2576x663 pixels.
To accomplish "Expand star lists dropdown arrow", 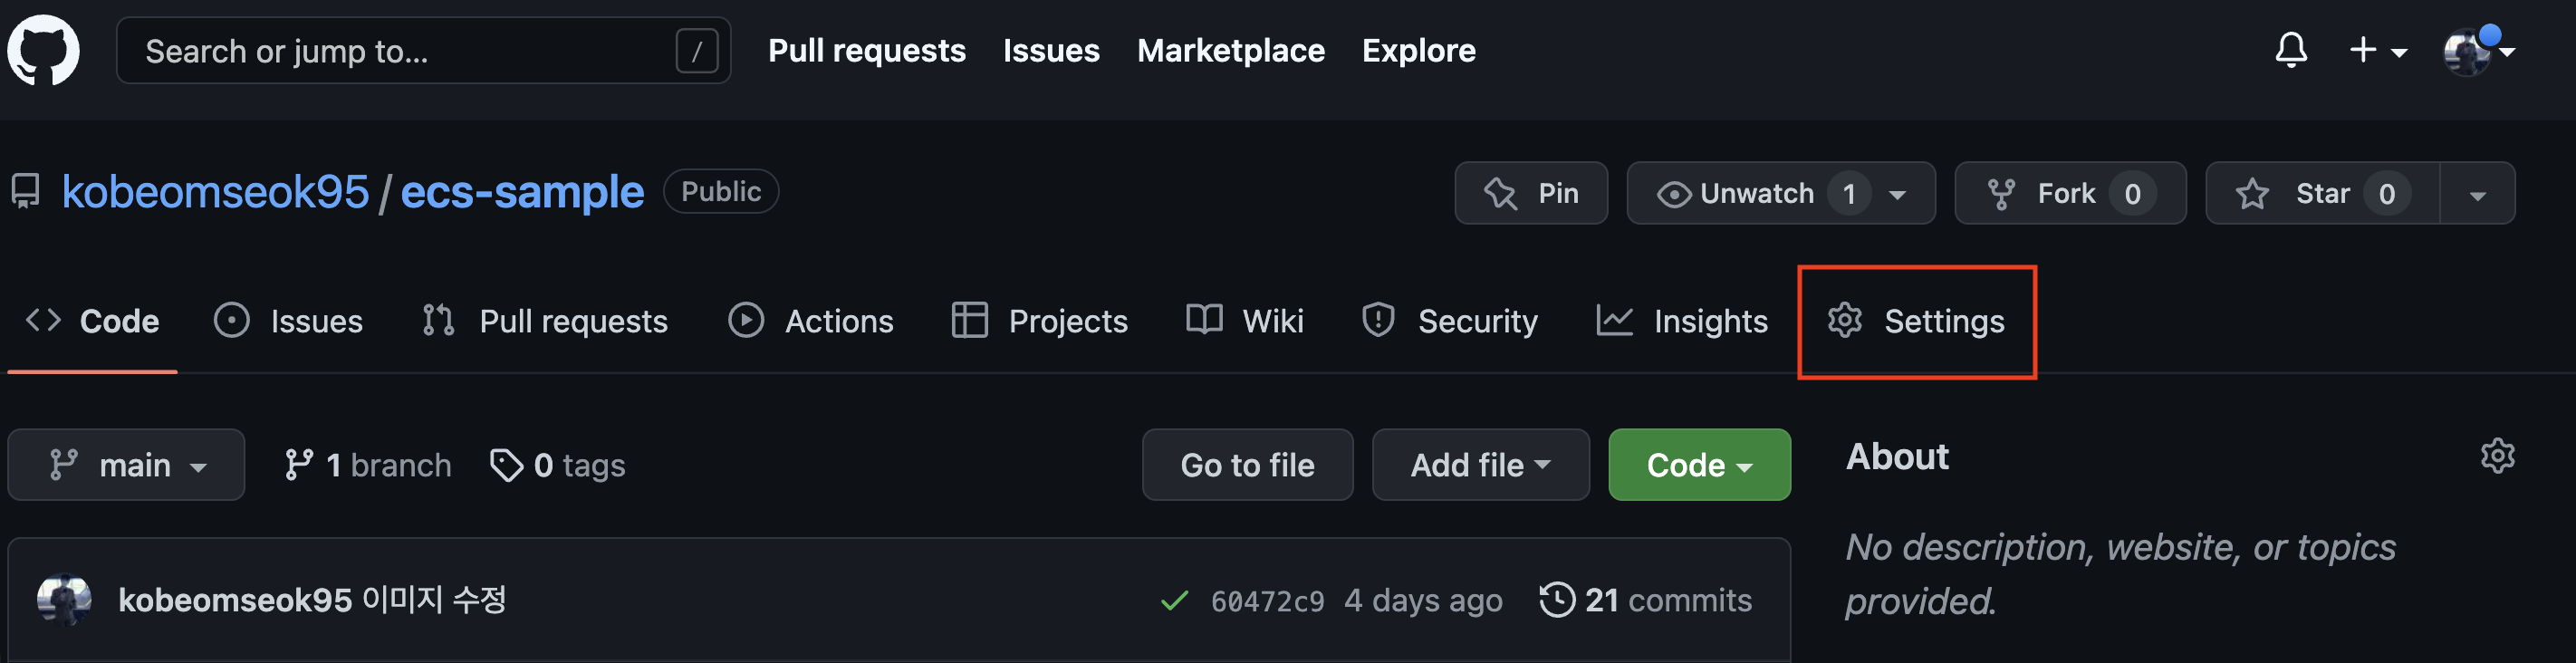I will tap(2477, 194).
